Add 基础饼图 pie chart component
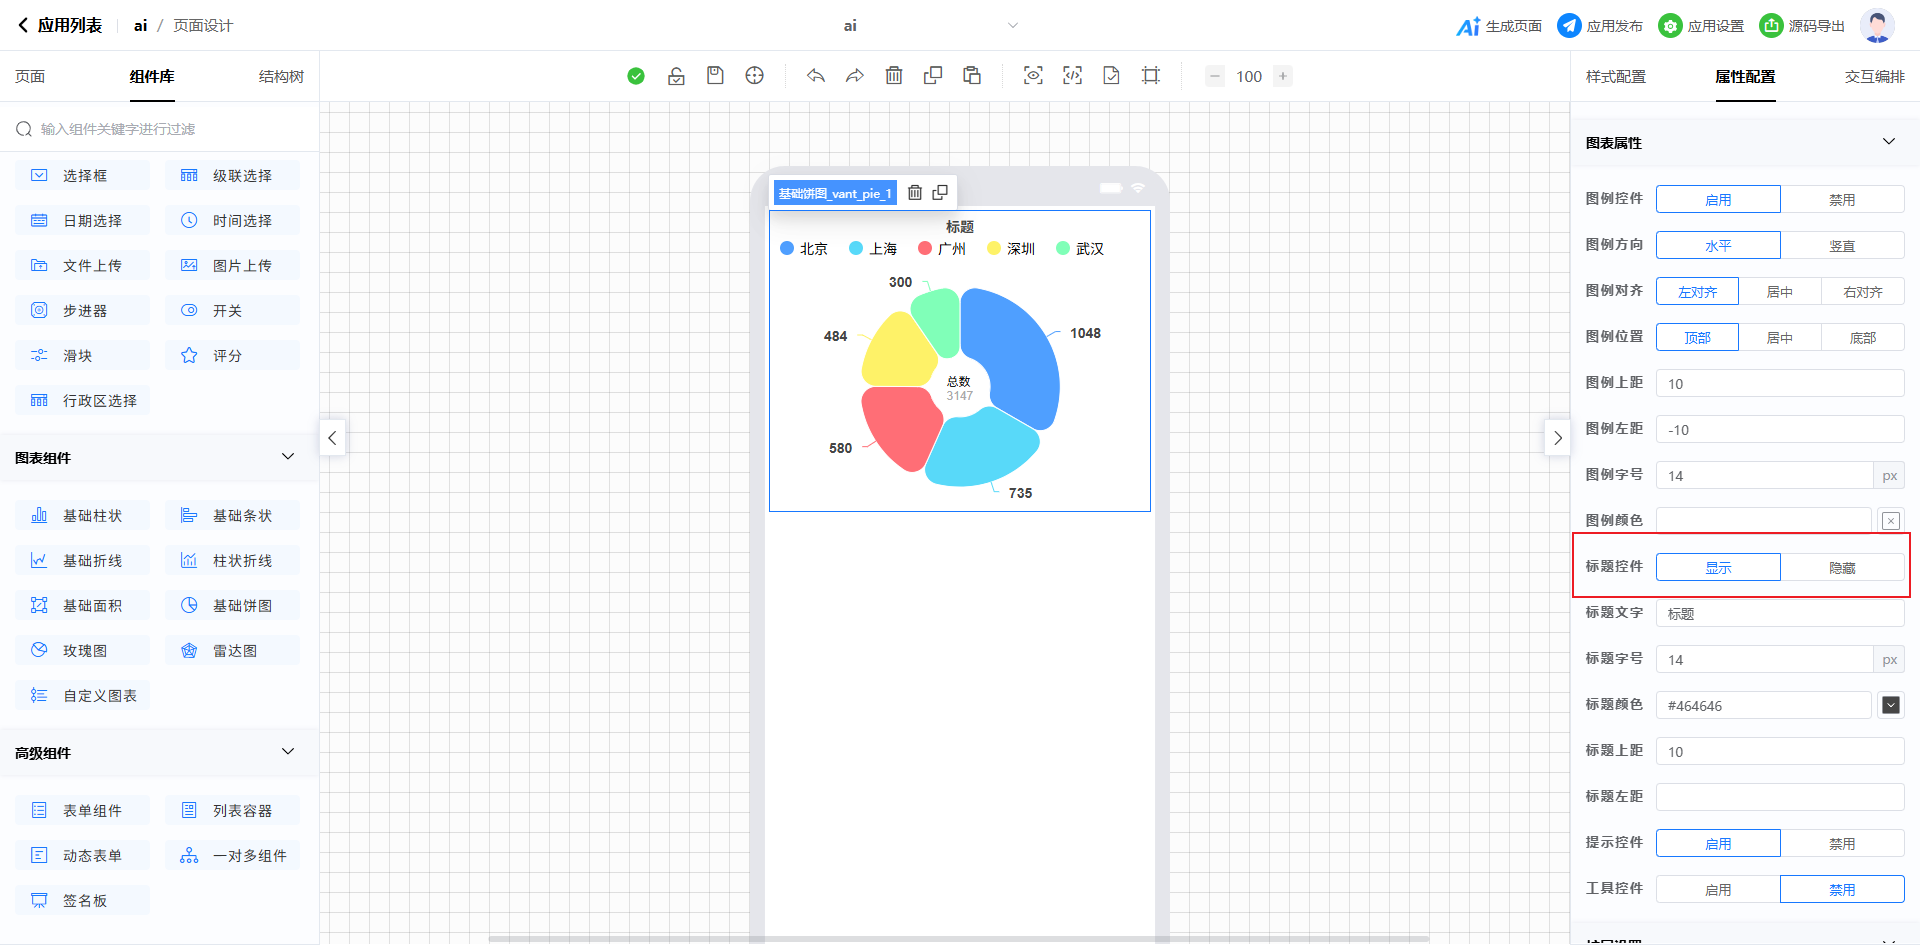 tap(232, 606)
